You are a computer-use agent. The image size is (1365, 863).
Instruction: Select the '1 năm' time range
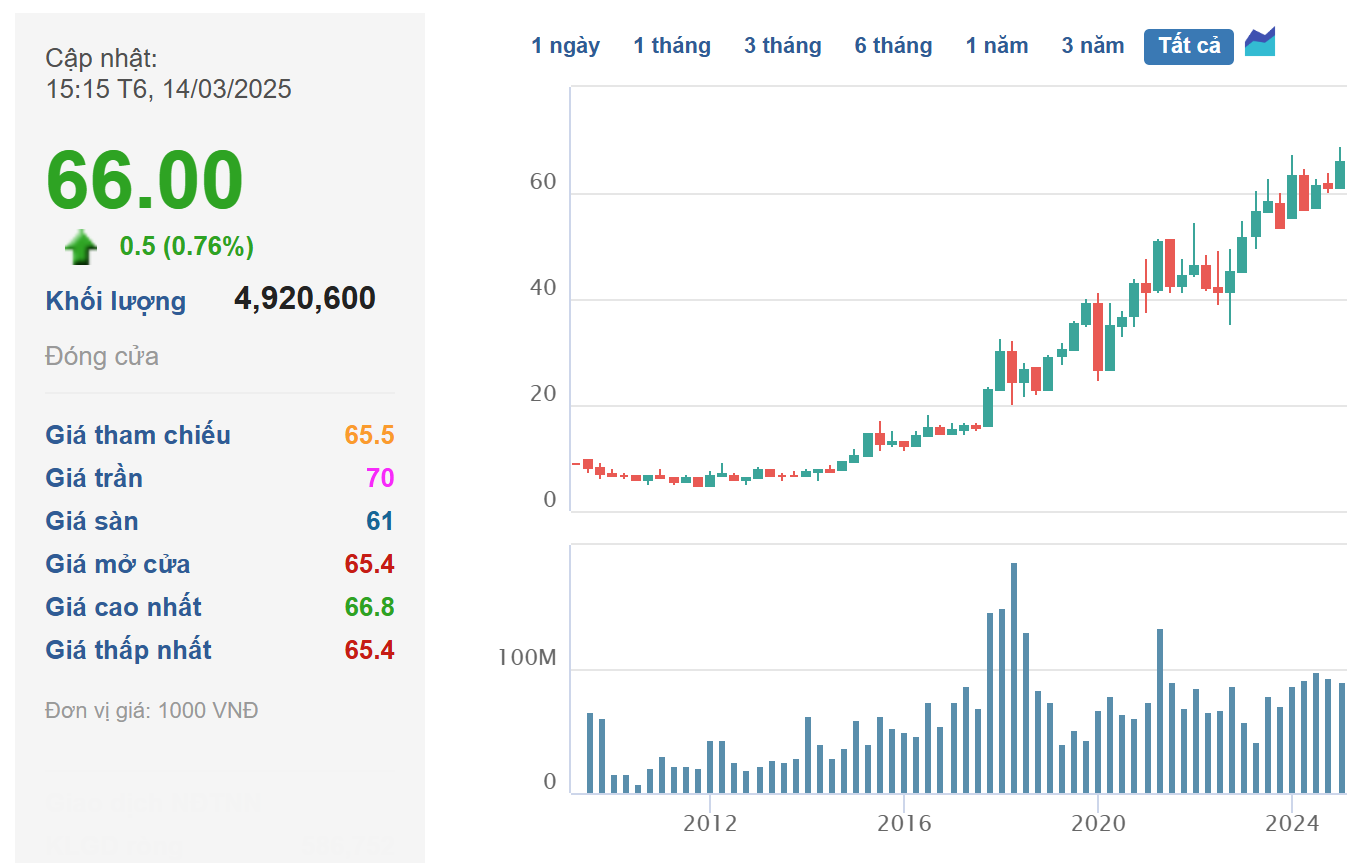tap(997, 46)
